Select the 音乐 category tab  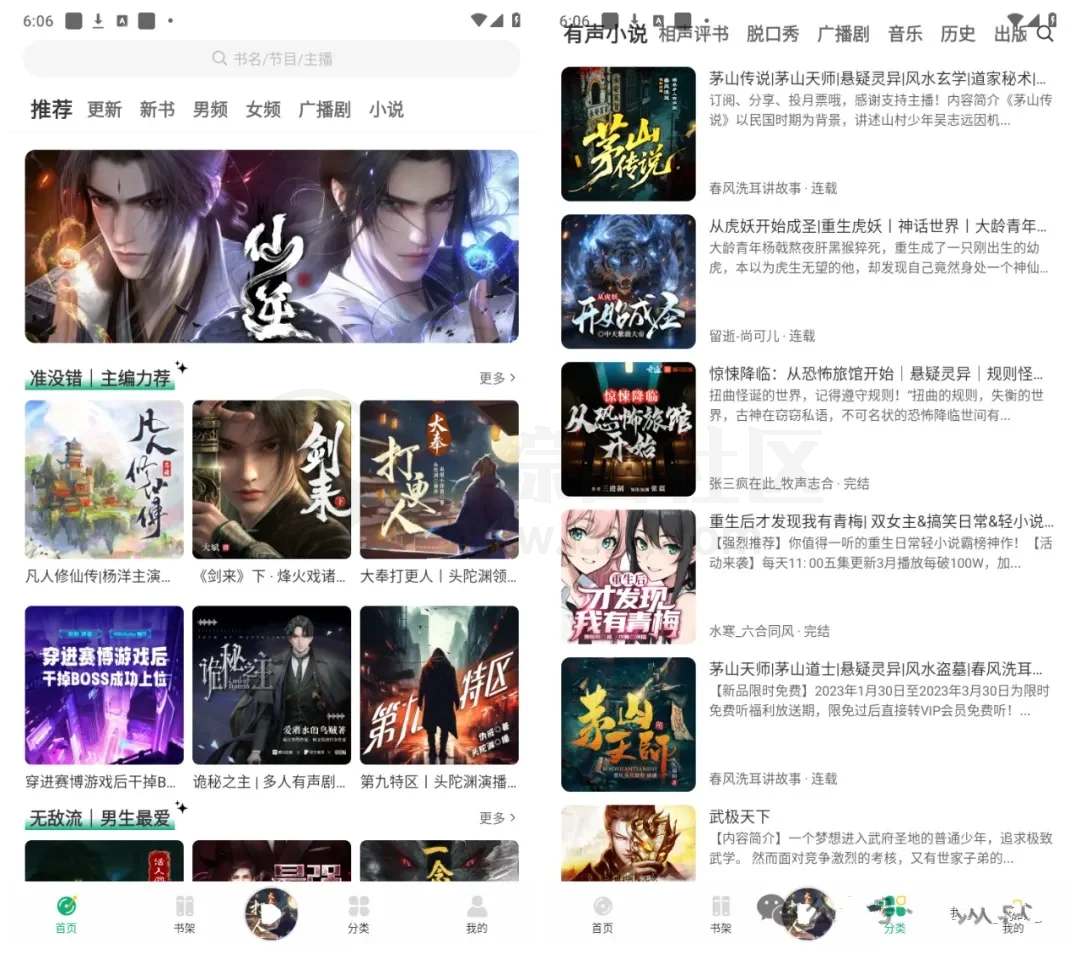pyautogui.click(x=905, y=33)
